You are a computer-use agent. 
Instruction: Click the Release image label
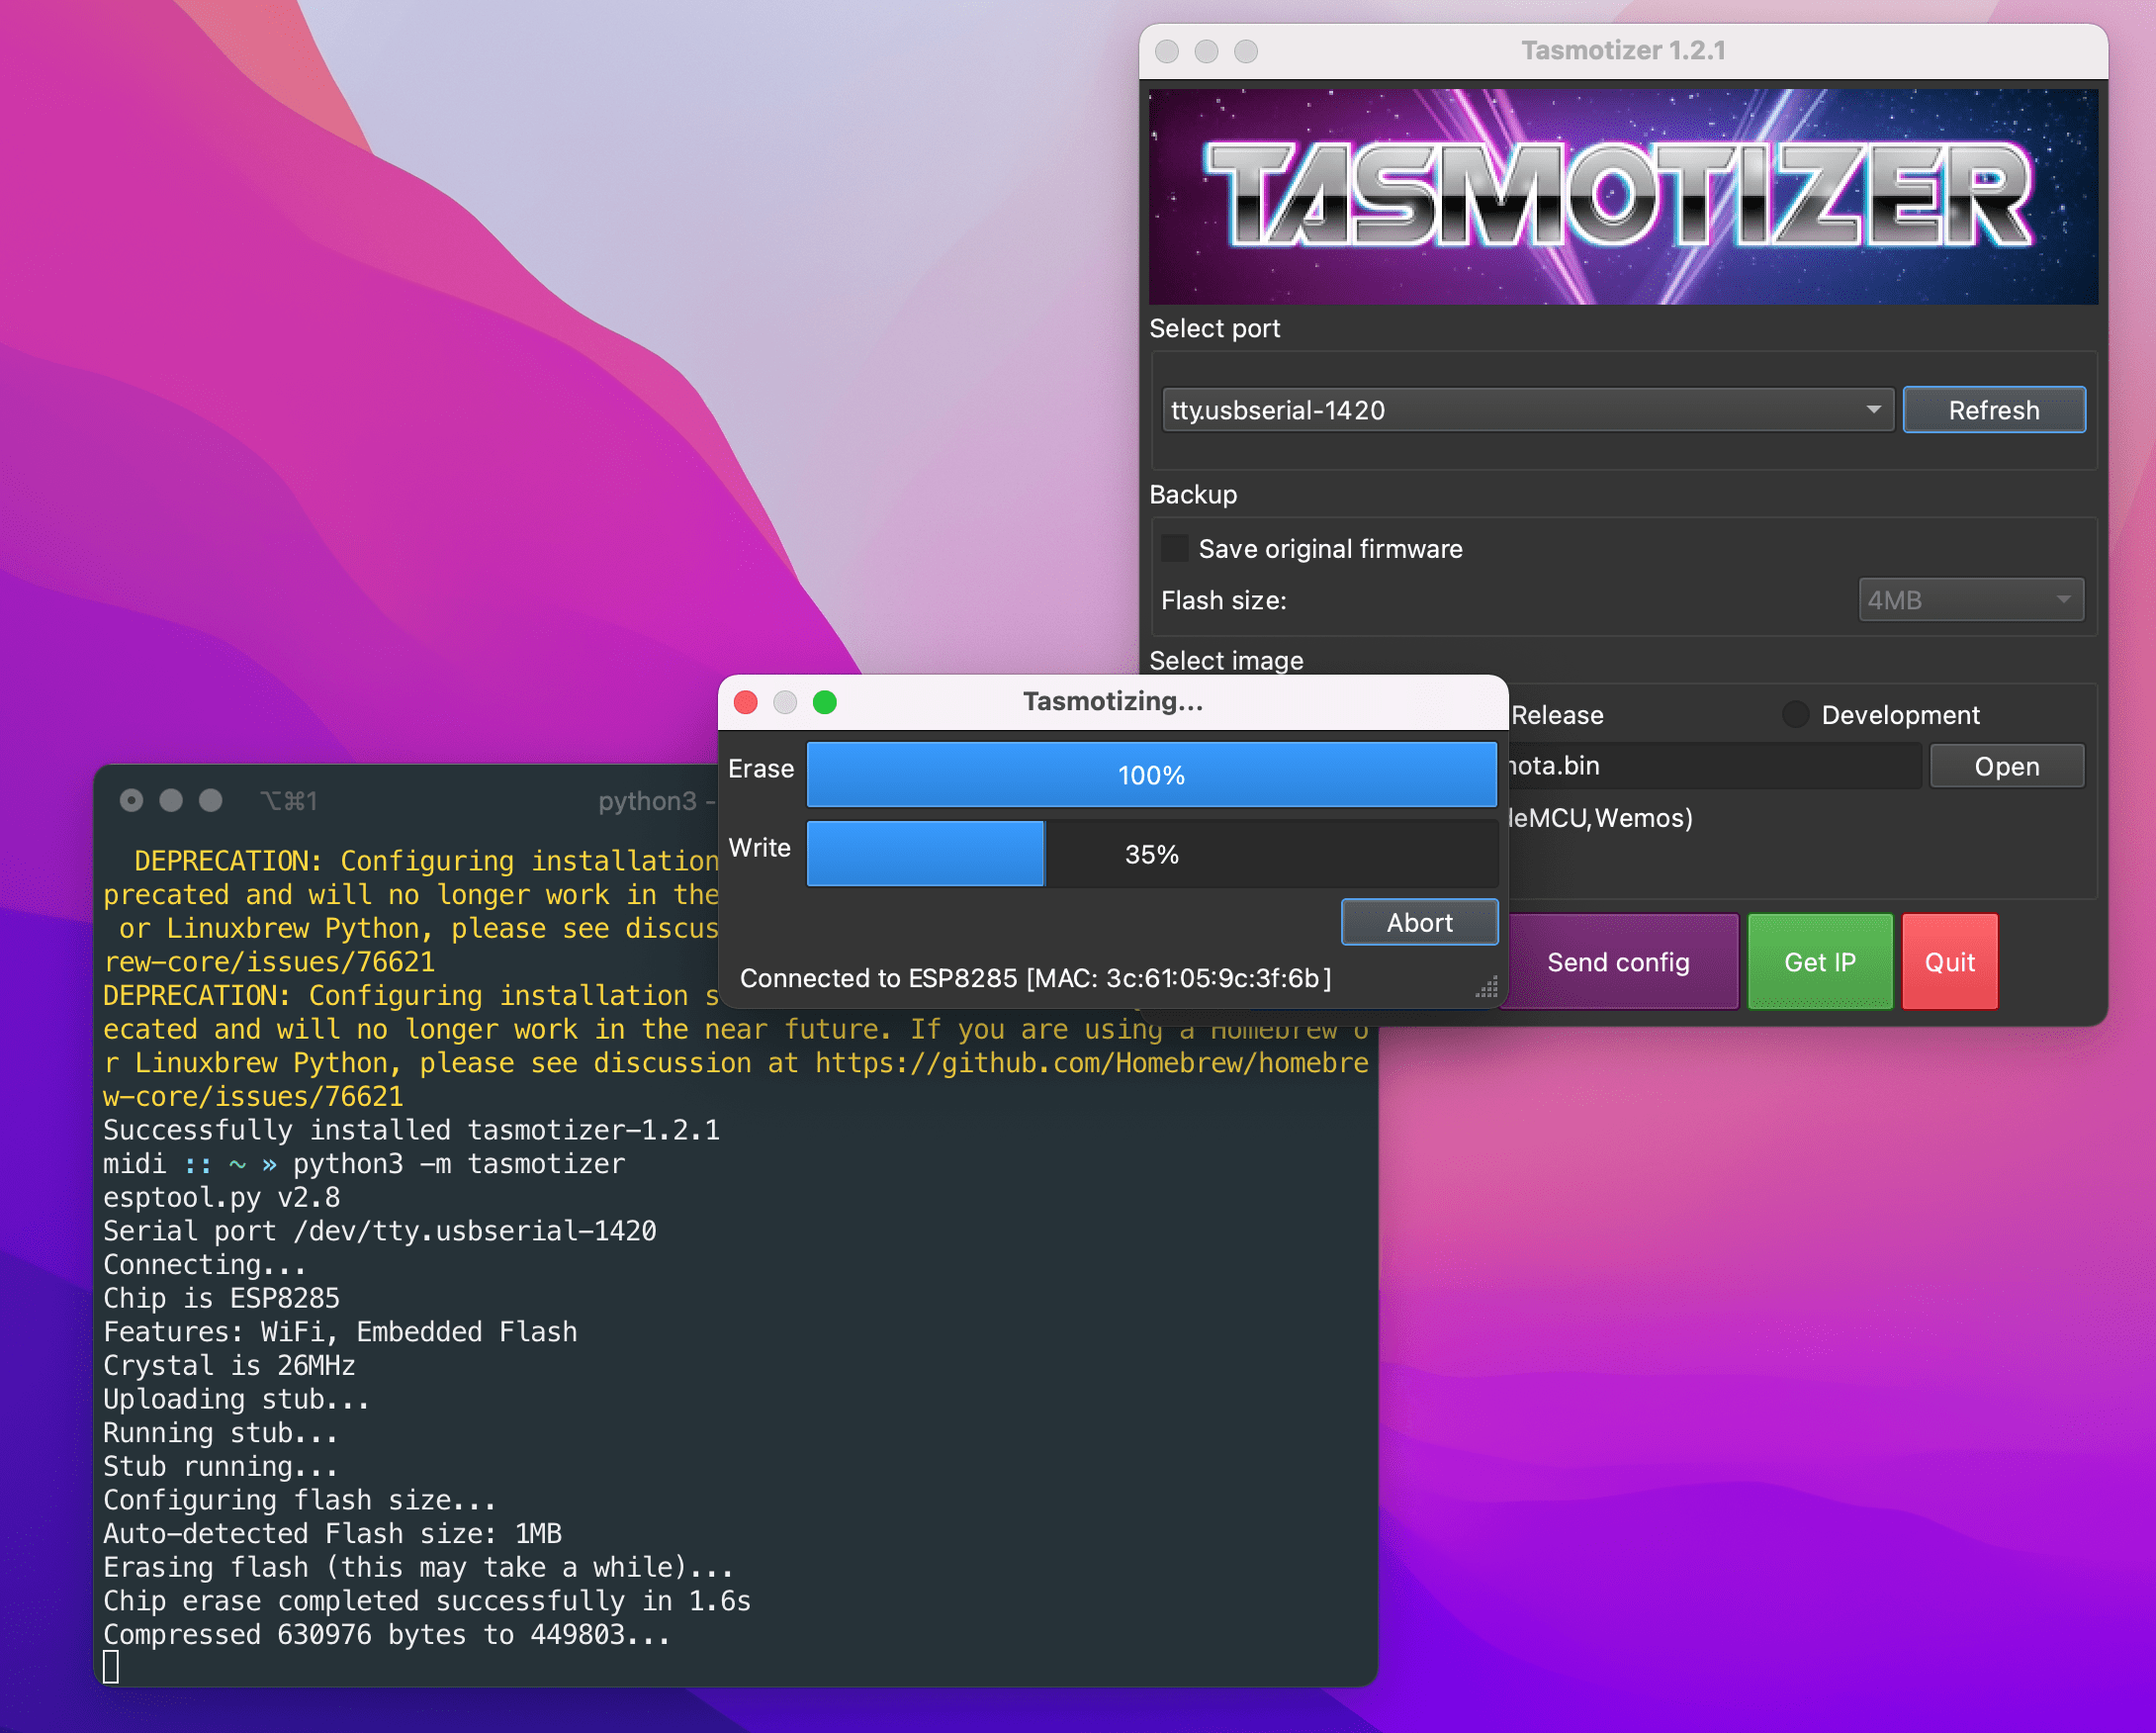[1557, 715]
